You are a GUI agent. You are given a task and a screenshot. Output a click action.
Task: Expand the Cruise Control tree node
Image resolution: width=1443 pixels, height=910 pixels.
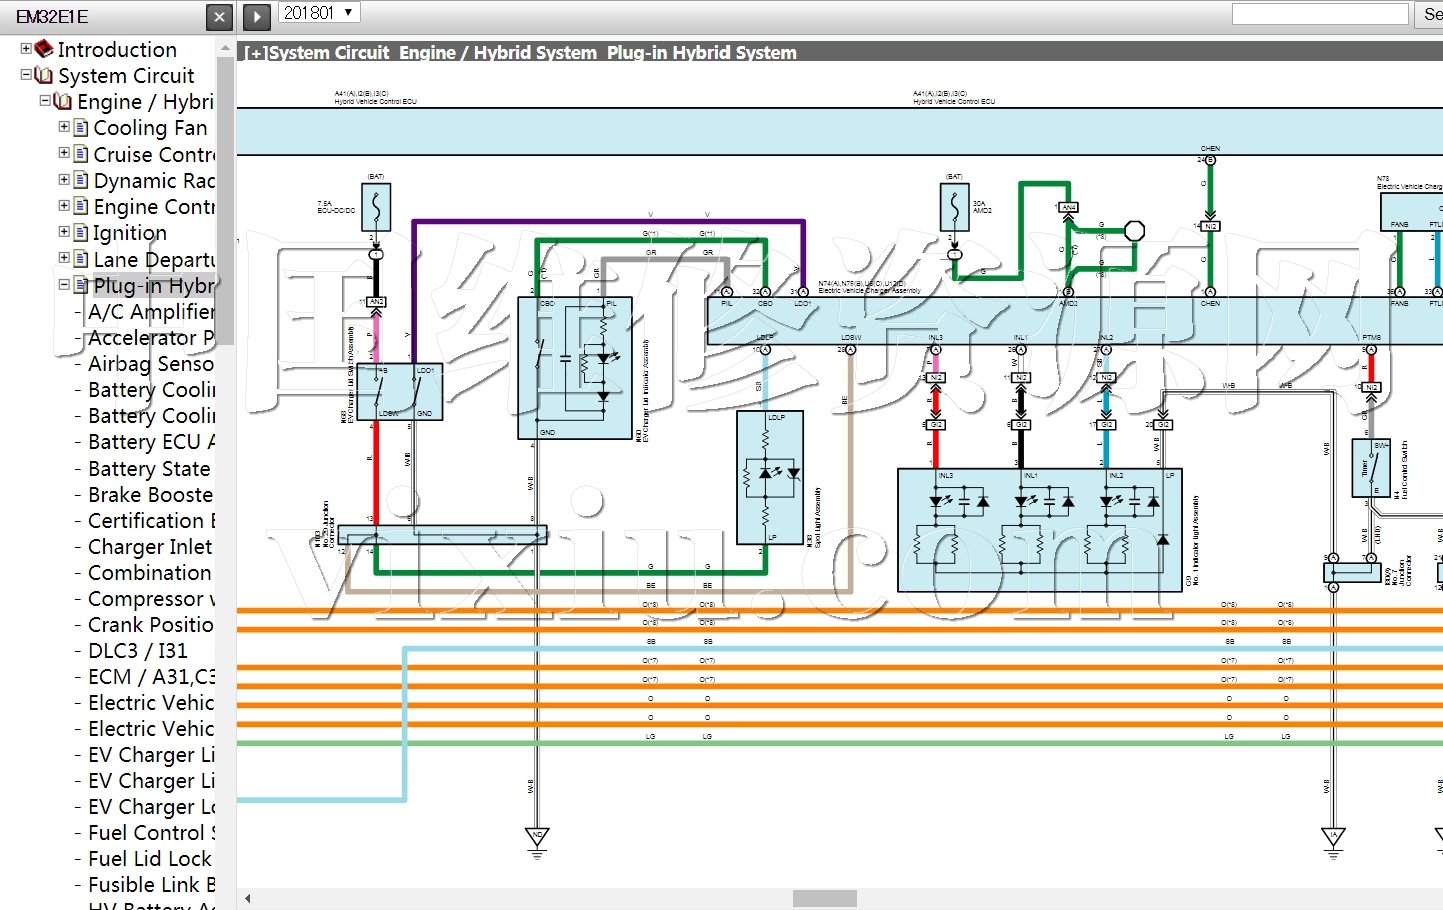[64, 154]
